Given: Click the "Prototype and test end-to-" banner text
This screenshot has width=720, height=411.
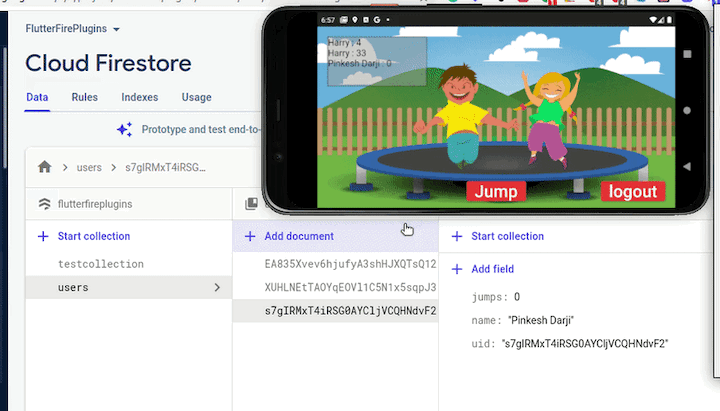Looking at the screenshot, I should click(200, 129).
